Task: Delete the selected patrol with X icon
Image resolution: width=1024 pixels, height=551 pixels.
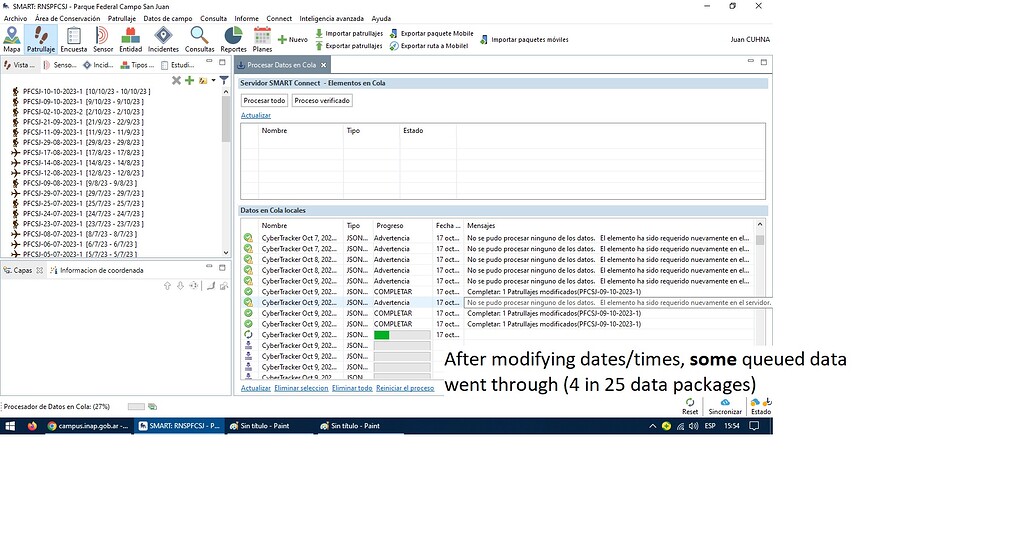Action: point(176,80)
